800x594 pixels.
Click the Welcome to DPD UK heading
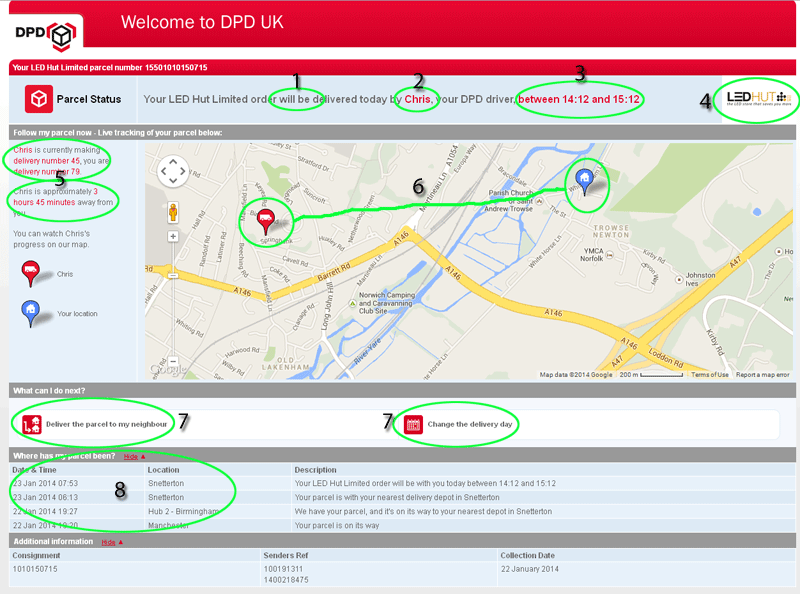[x=202, y=22]
